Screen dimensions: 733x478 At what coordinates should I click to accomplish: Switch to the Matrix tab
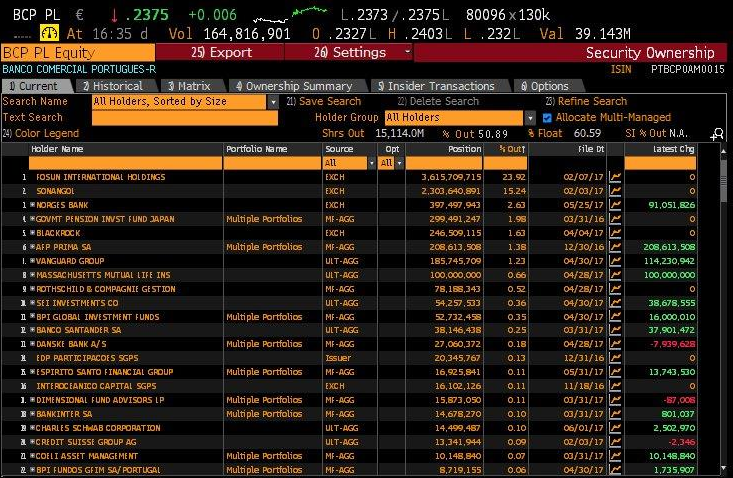coord(191,86)
